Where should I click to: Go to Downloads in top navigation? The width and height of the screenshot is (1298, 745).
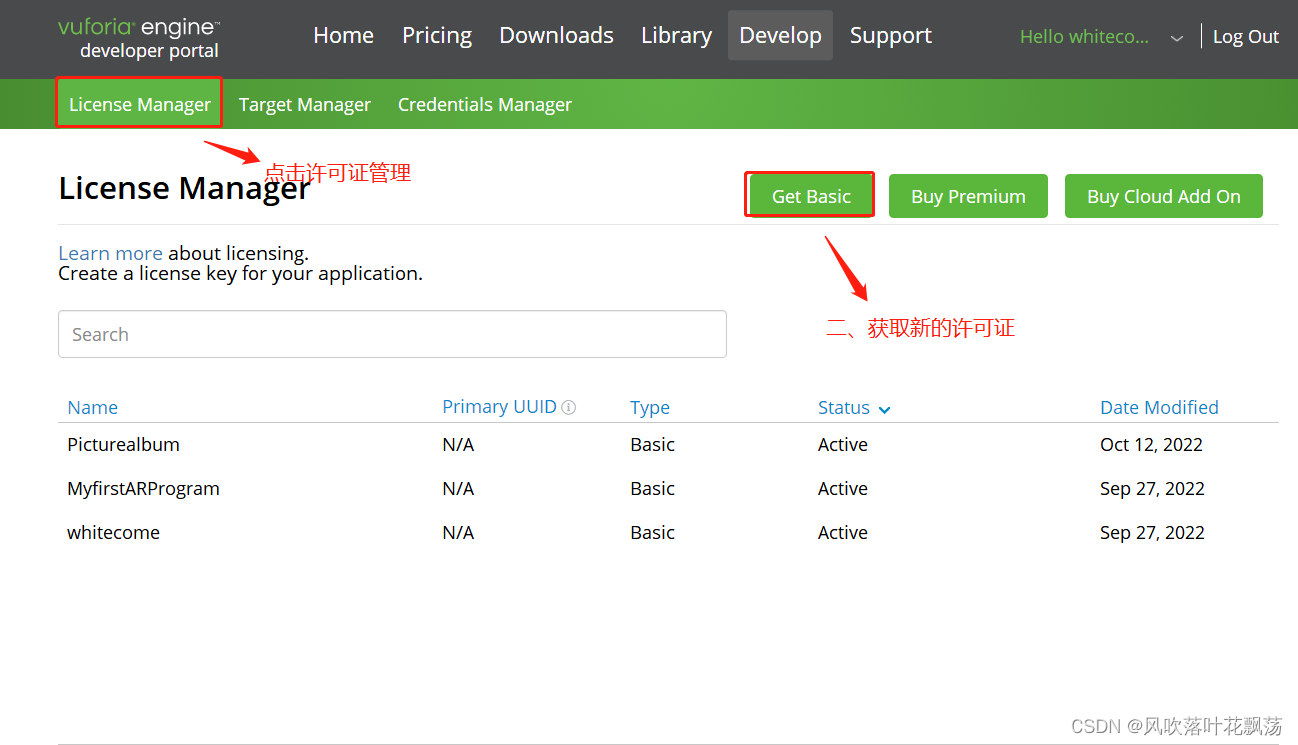pyautogui.click(x=556, y=35)
